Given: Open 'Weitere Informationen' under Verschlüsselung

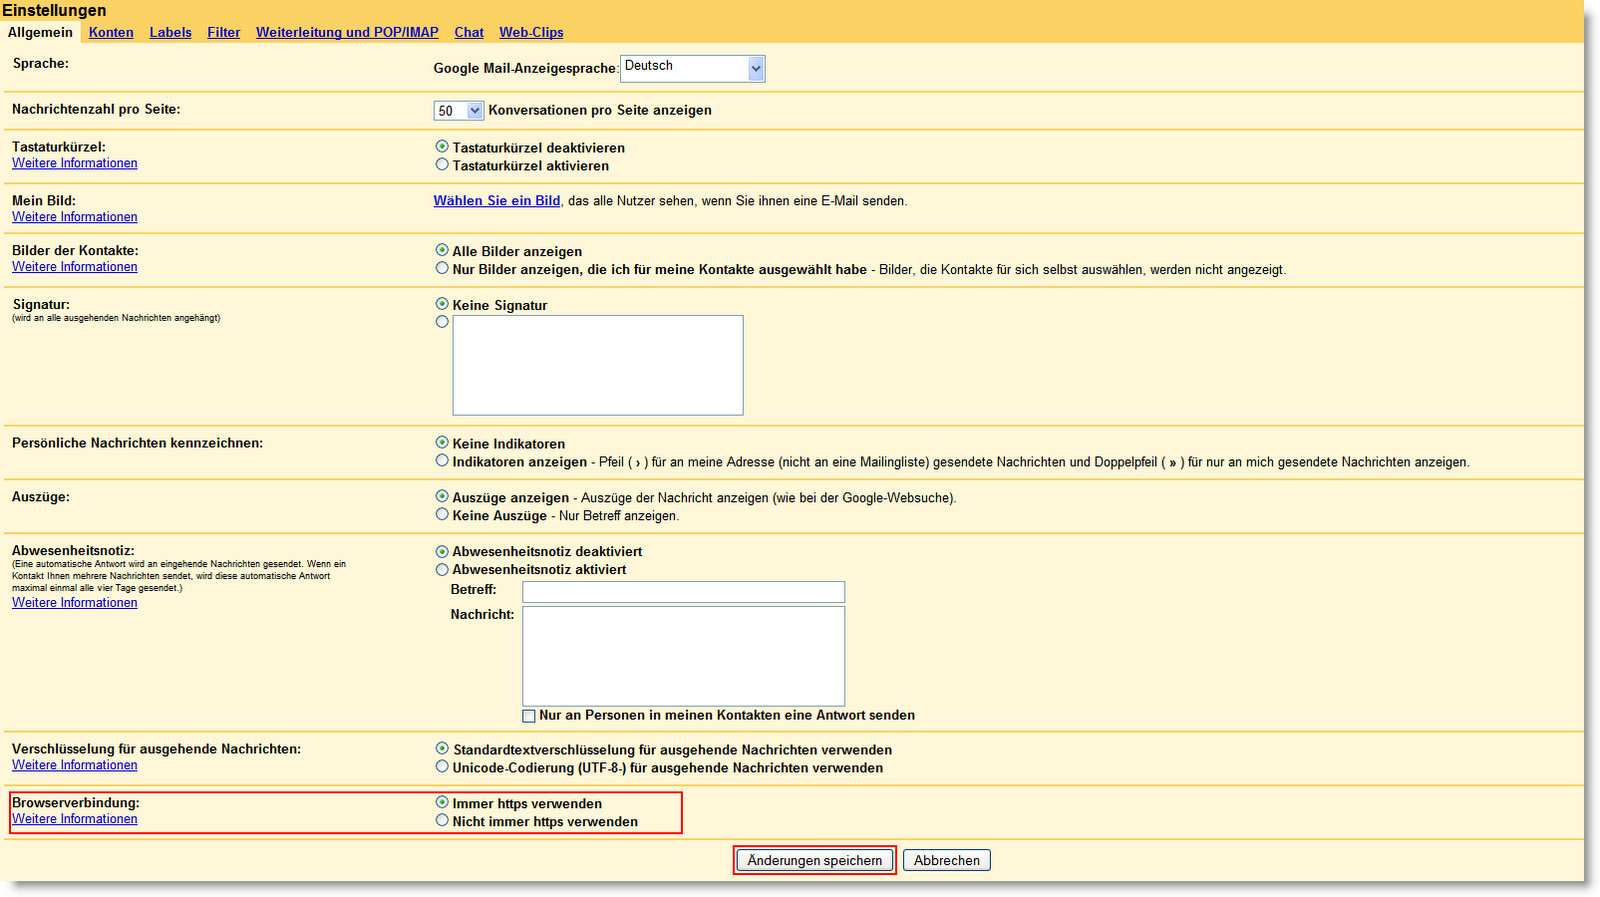Looking at the screenshot, I should pos(75,765).
